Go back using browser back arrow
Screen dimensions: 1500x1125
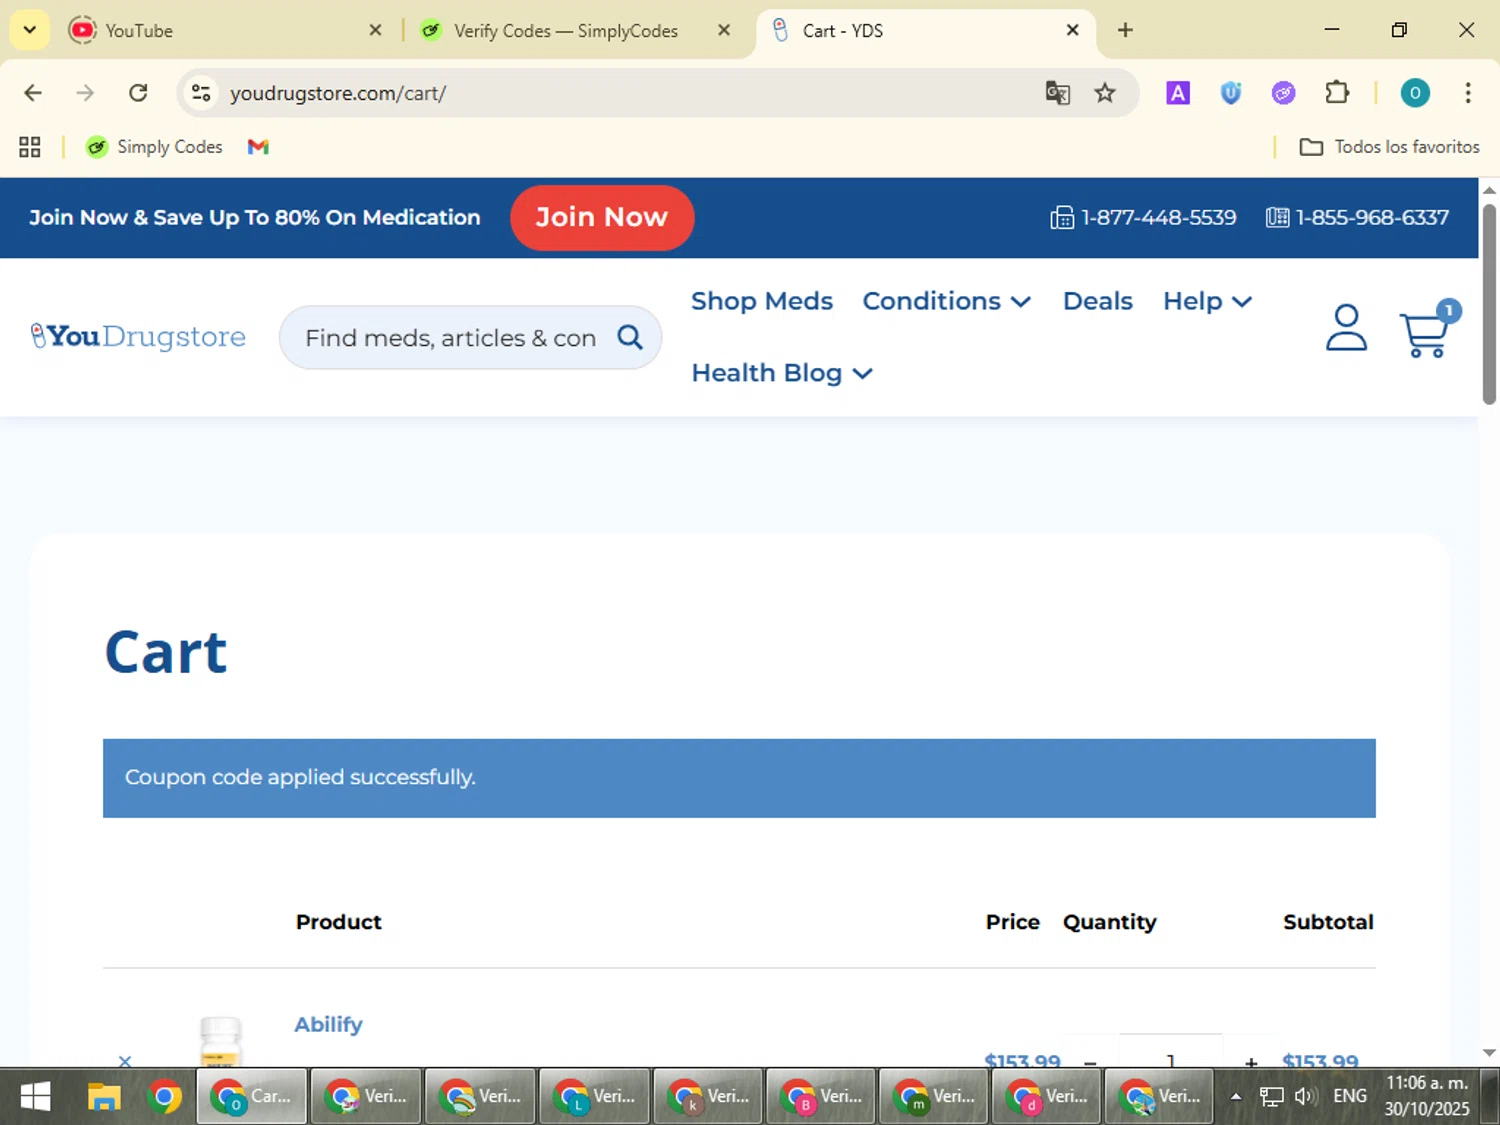coord(33,93)
